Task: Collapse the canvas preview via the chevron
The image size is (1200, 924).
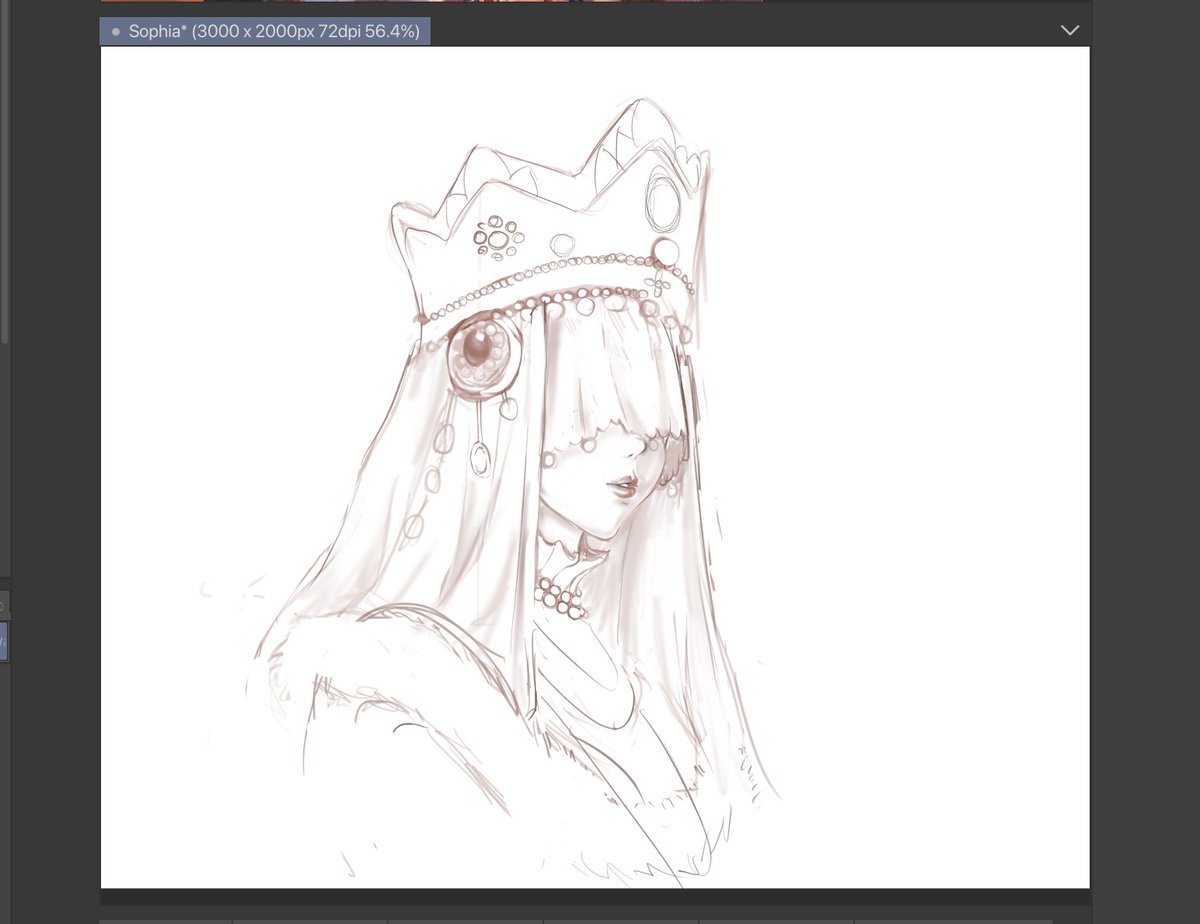Action: click(1070, 30)
